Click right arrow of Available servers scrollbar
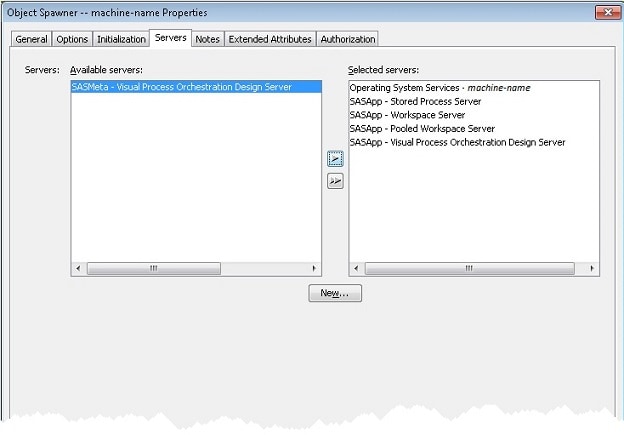The height and width of the screenshot is (435, 624). (x=314, y=268)
